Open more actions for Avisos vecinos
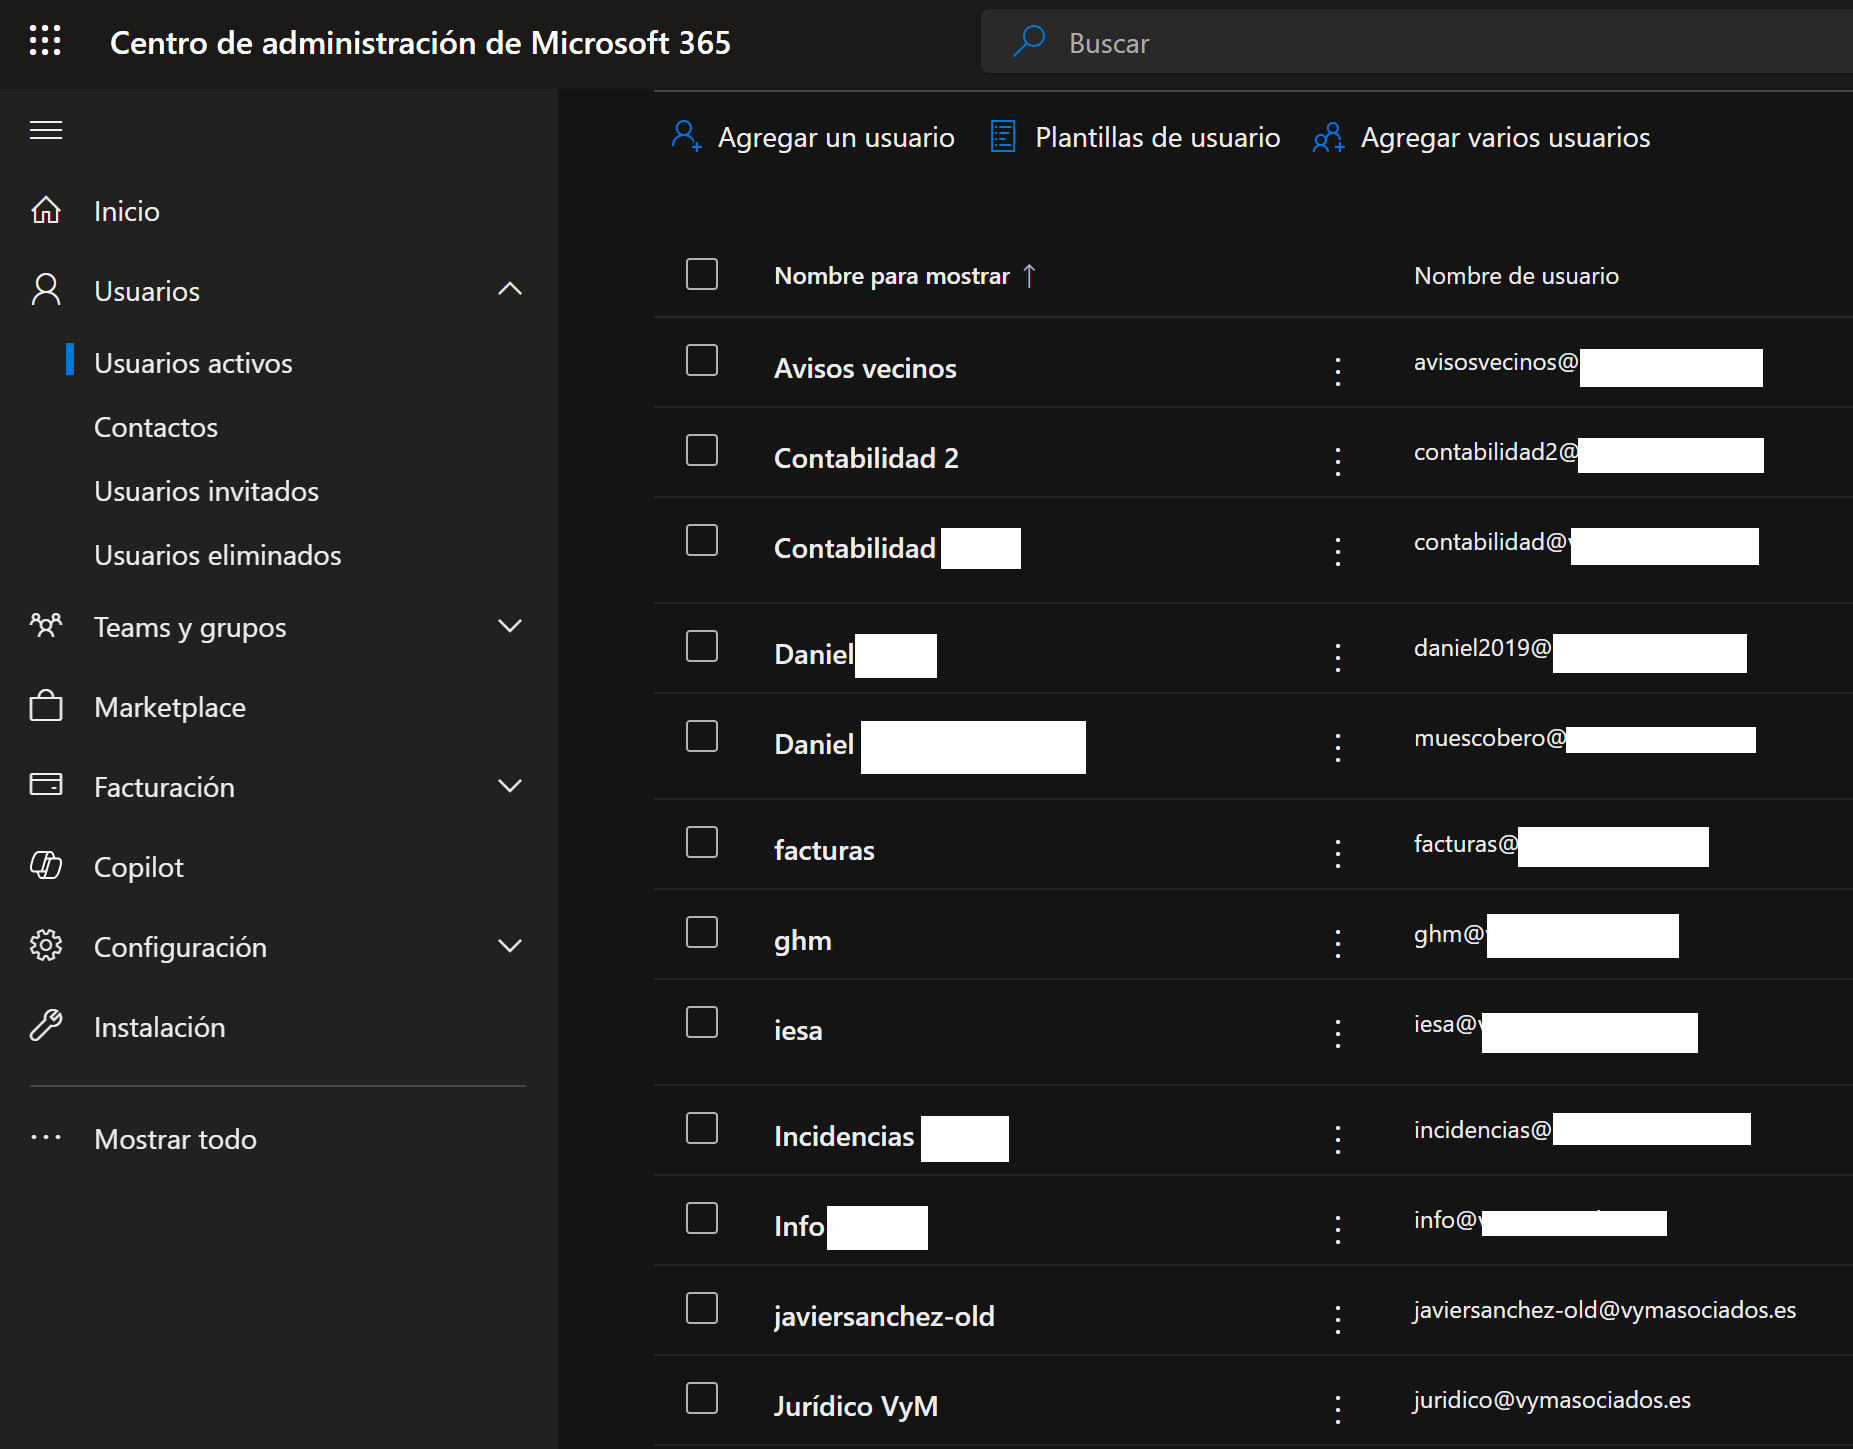Viewport: 1853px width, 1449px height. pyautogui.click(x=1337, y=371)
